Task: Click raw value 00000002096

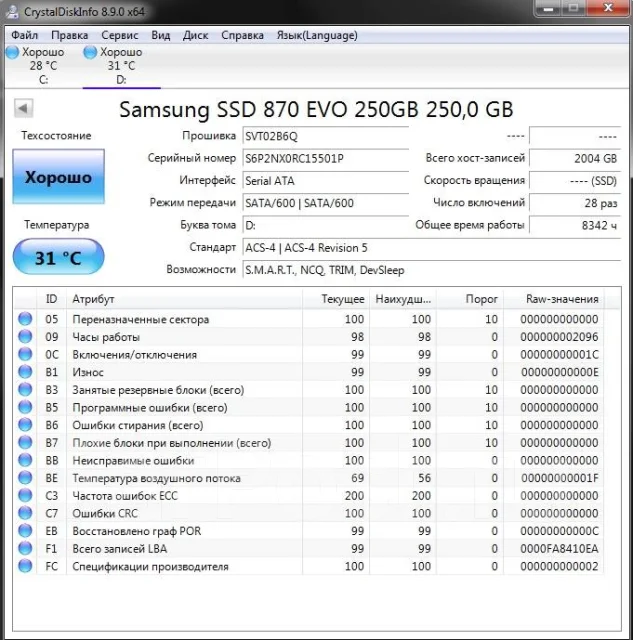Action: tap(559, 337)
